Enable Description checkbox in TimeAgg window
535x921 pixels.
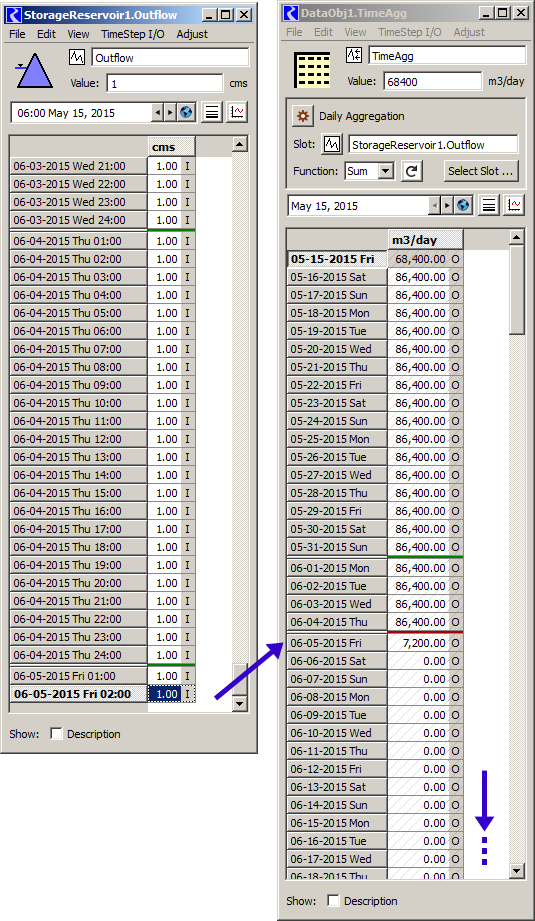tap(333, 900)
